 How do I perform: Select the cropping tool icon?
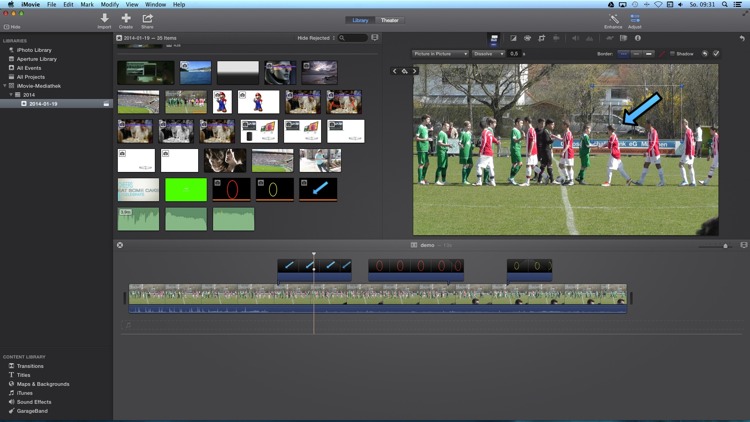541,38
